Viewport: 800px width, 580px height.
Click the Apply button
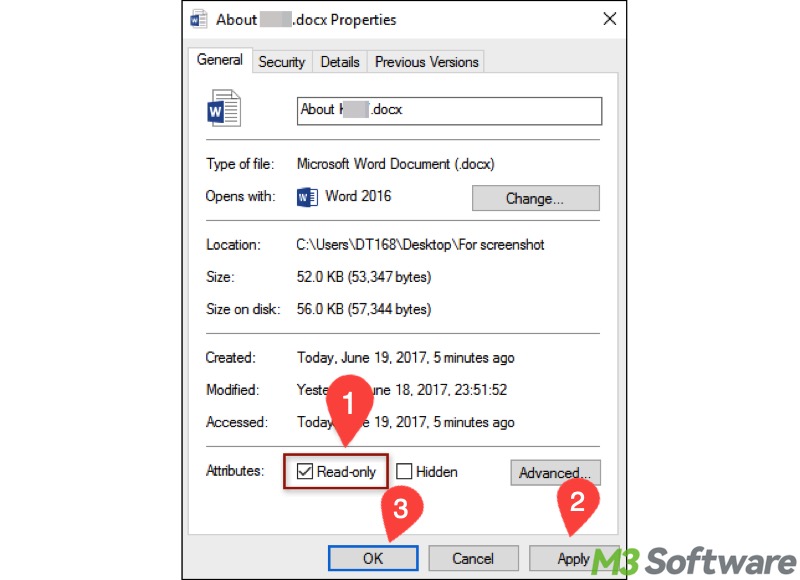tap(573, 558)
